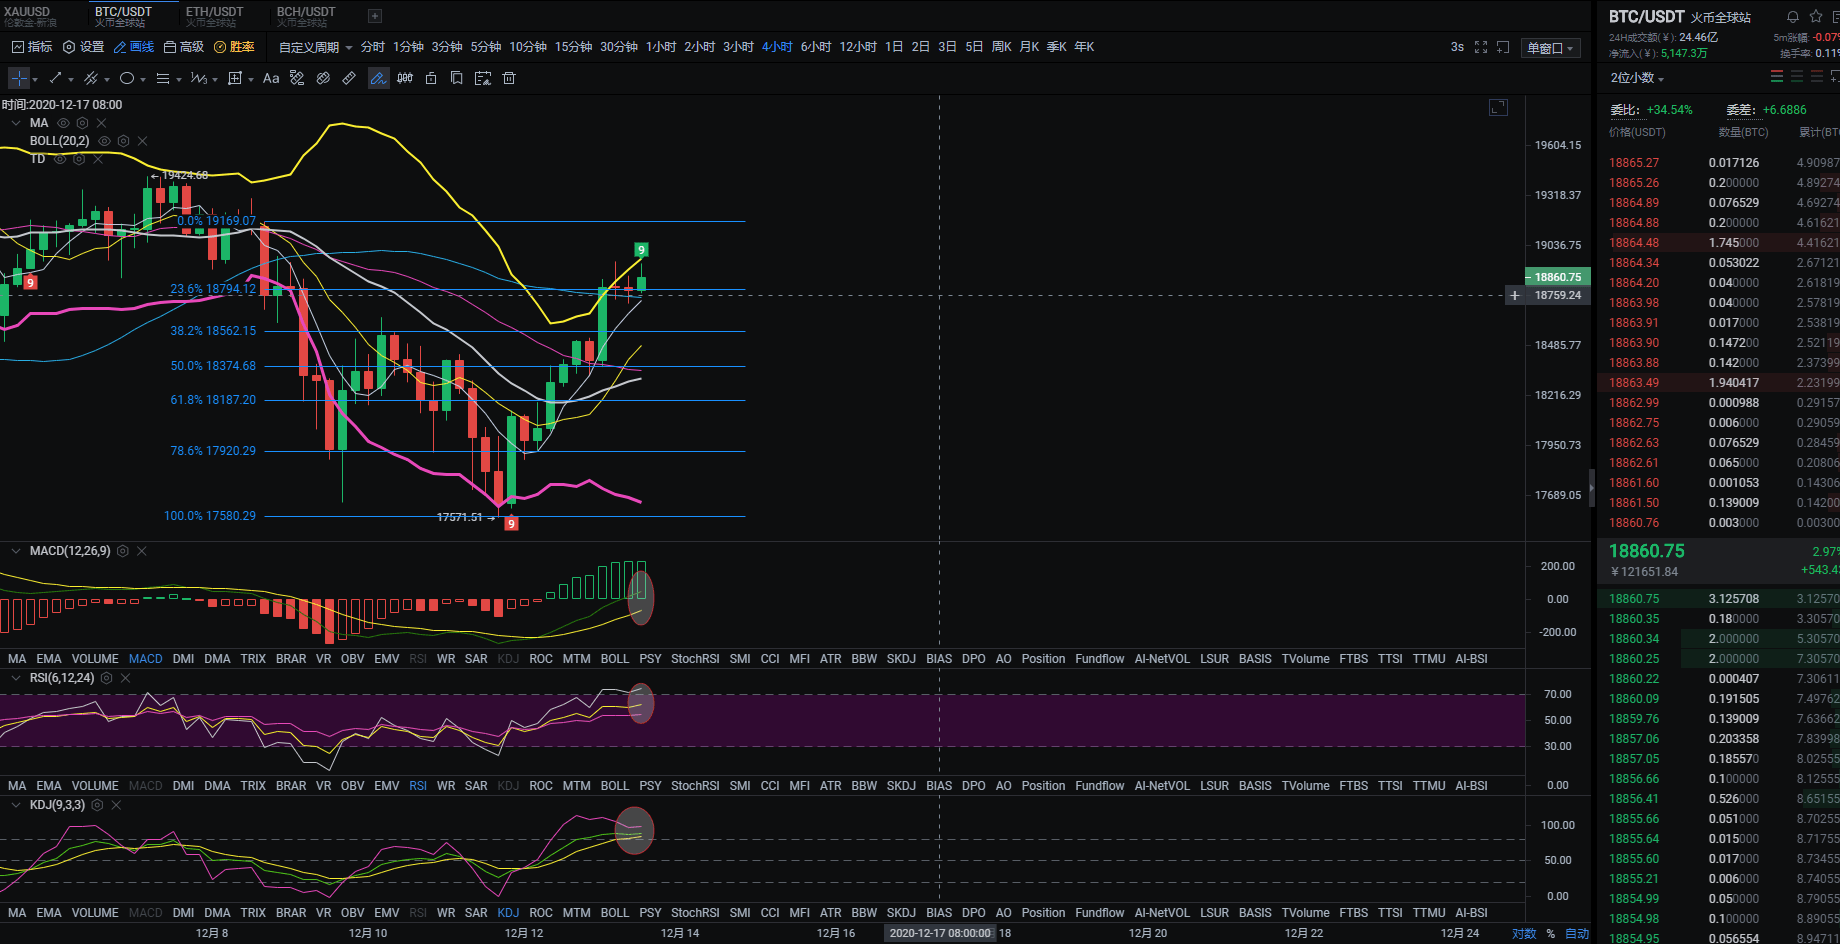This screenshot has height=944, width=1840.
Task: Open the 指标 indicators button
Action: point(32,47)
